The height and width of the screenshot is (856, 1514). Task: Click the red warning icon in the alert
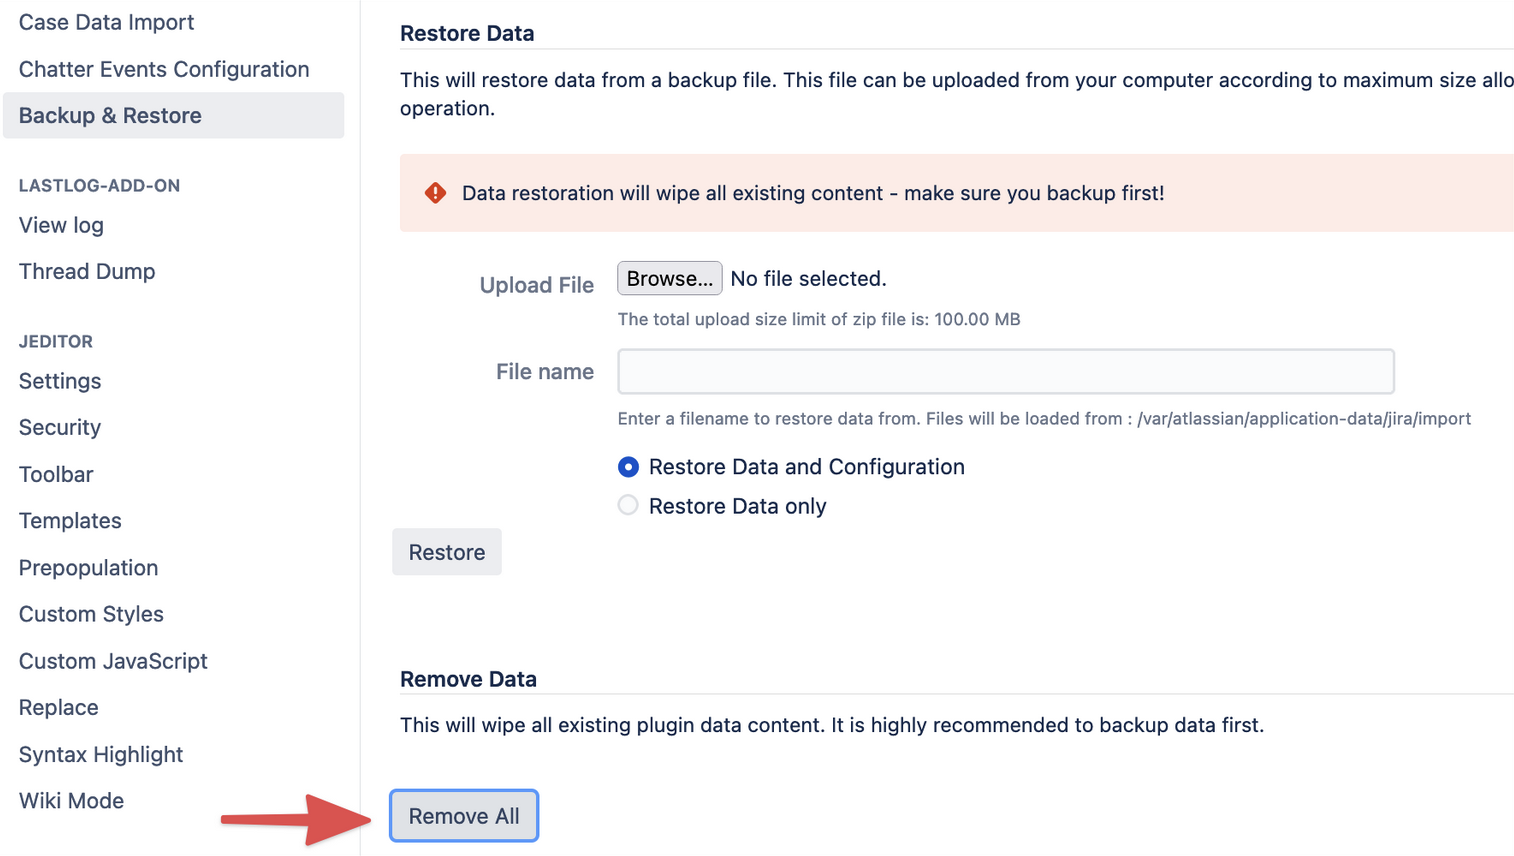435,193
